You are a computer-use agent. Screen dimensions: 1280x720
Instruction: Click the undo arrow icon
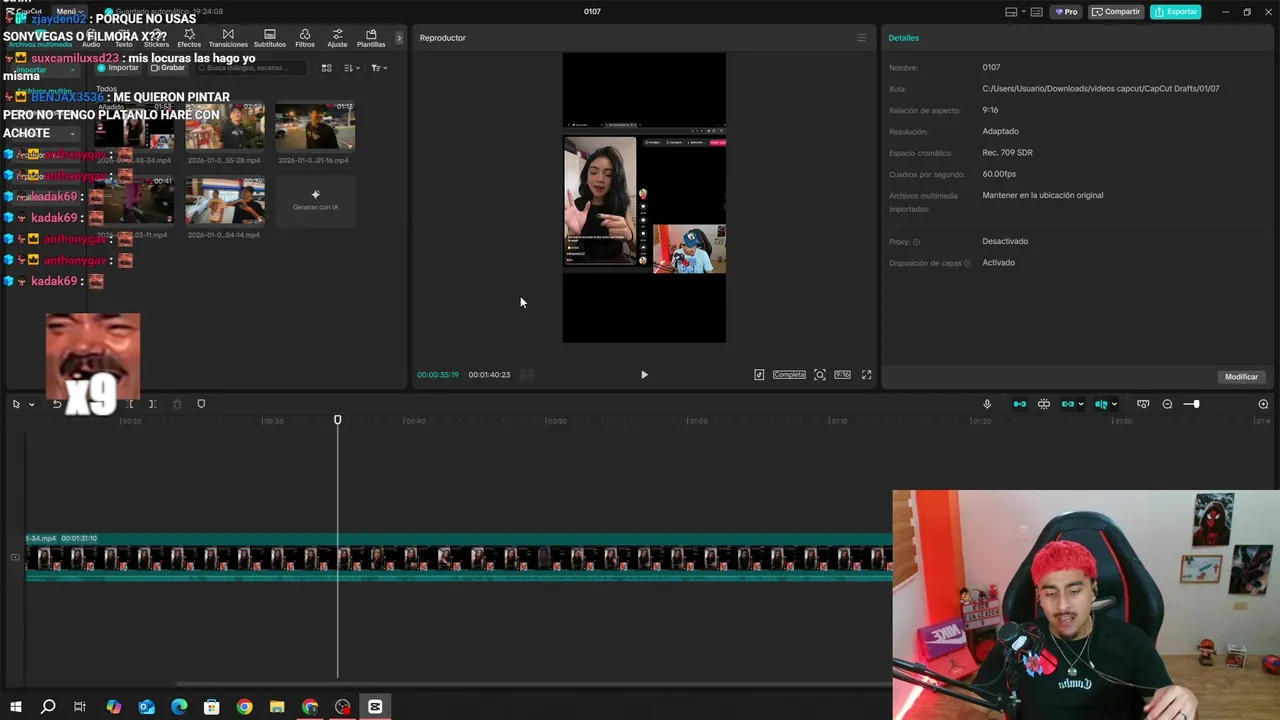pyautogui.click(x=57, y=404)
